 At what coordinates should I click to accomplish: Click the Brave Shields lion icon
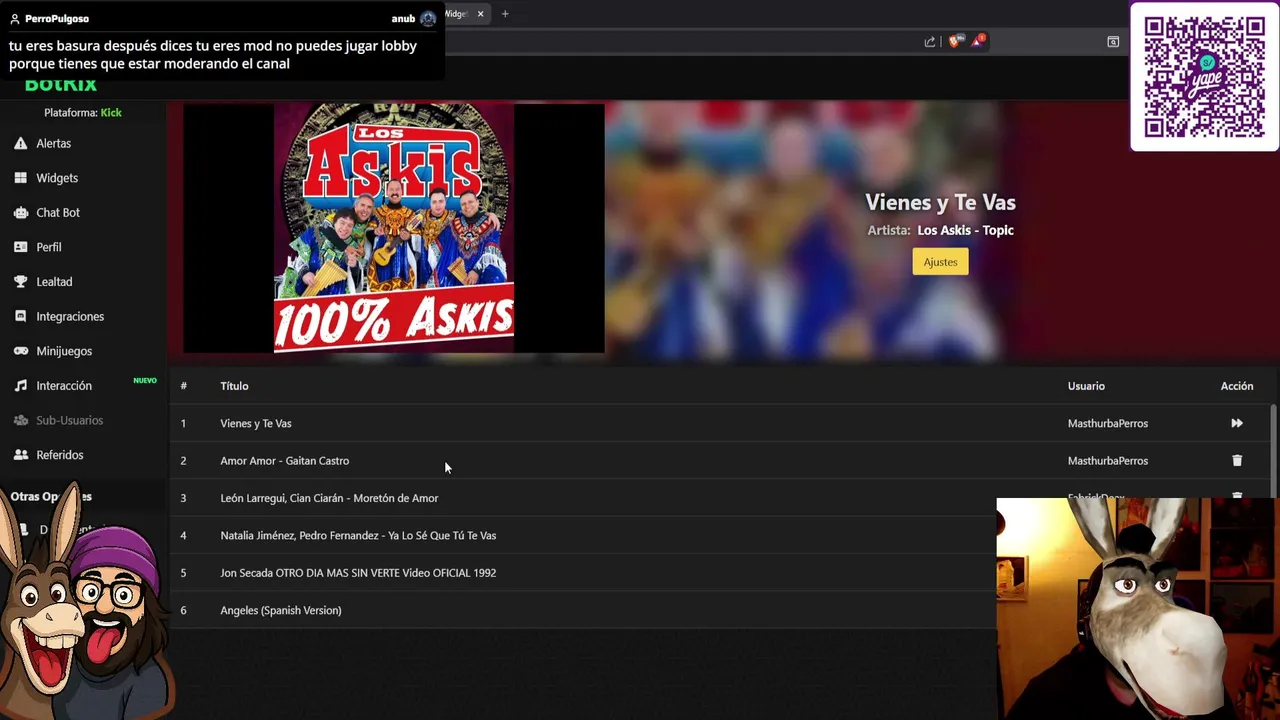954,41
